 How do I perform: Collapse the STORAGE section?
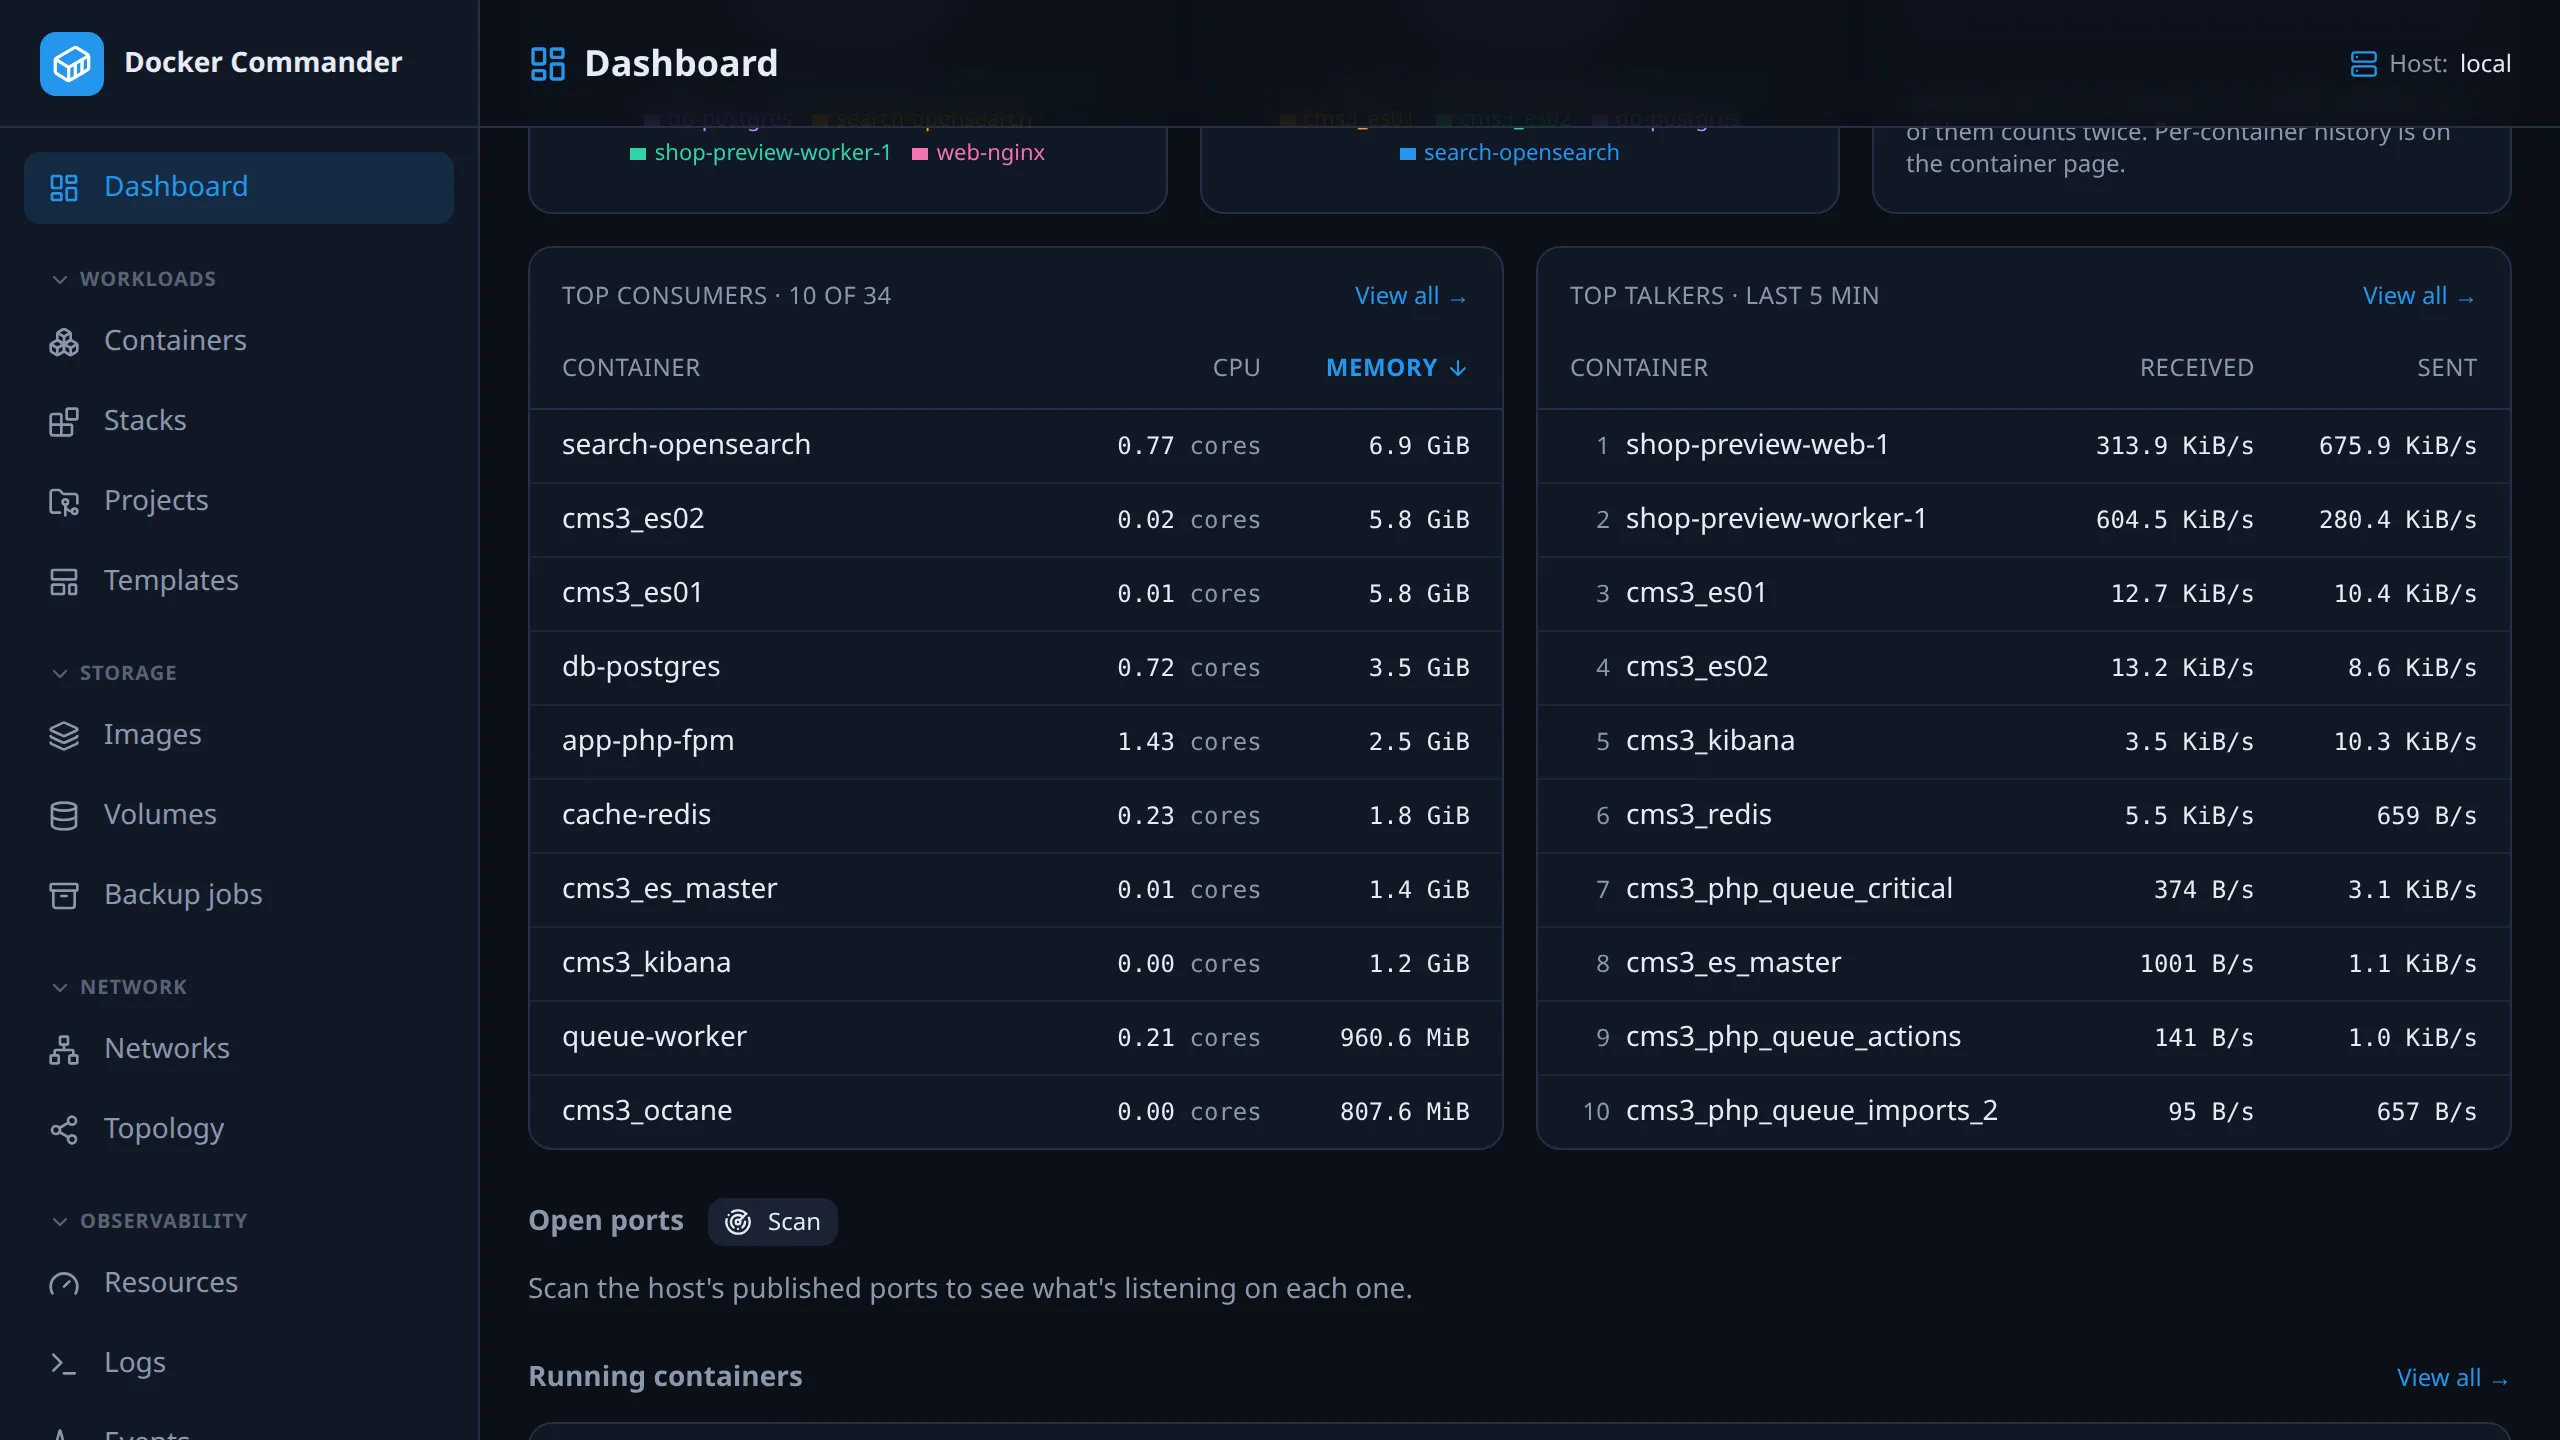pos(114,673)
